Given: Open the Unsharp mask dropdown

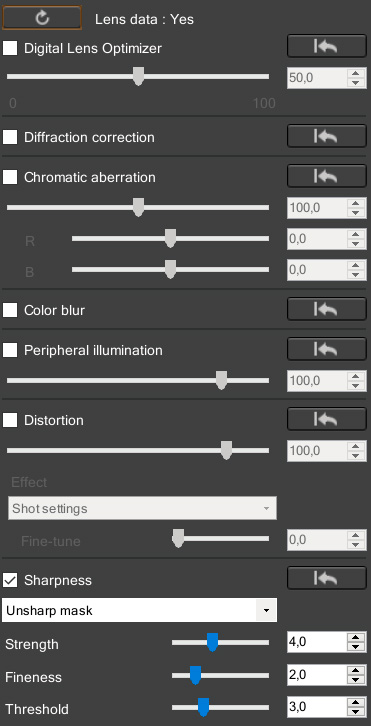Looking at the screenshot, I should [139, 610].
